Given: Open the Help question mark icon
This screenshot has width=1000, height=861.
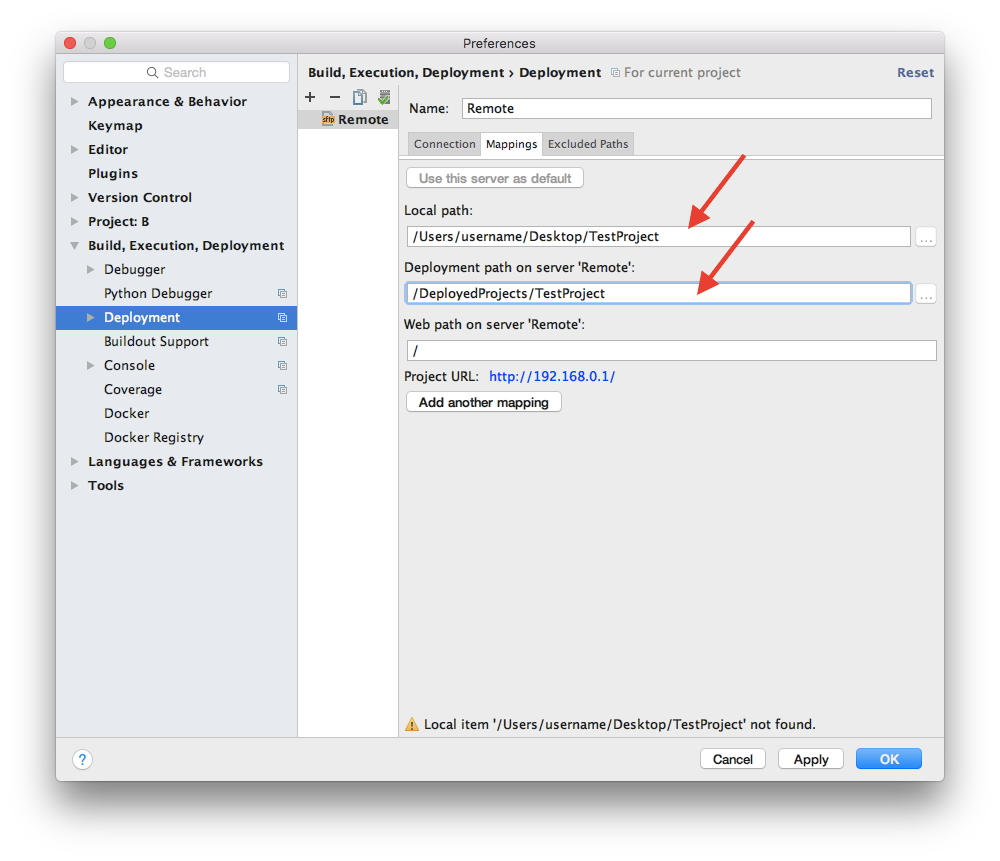Looking at the screenshot, I should pos(82,759).
